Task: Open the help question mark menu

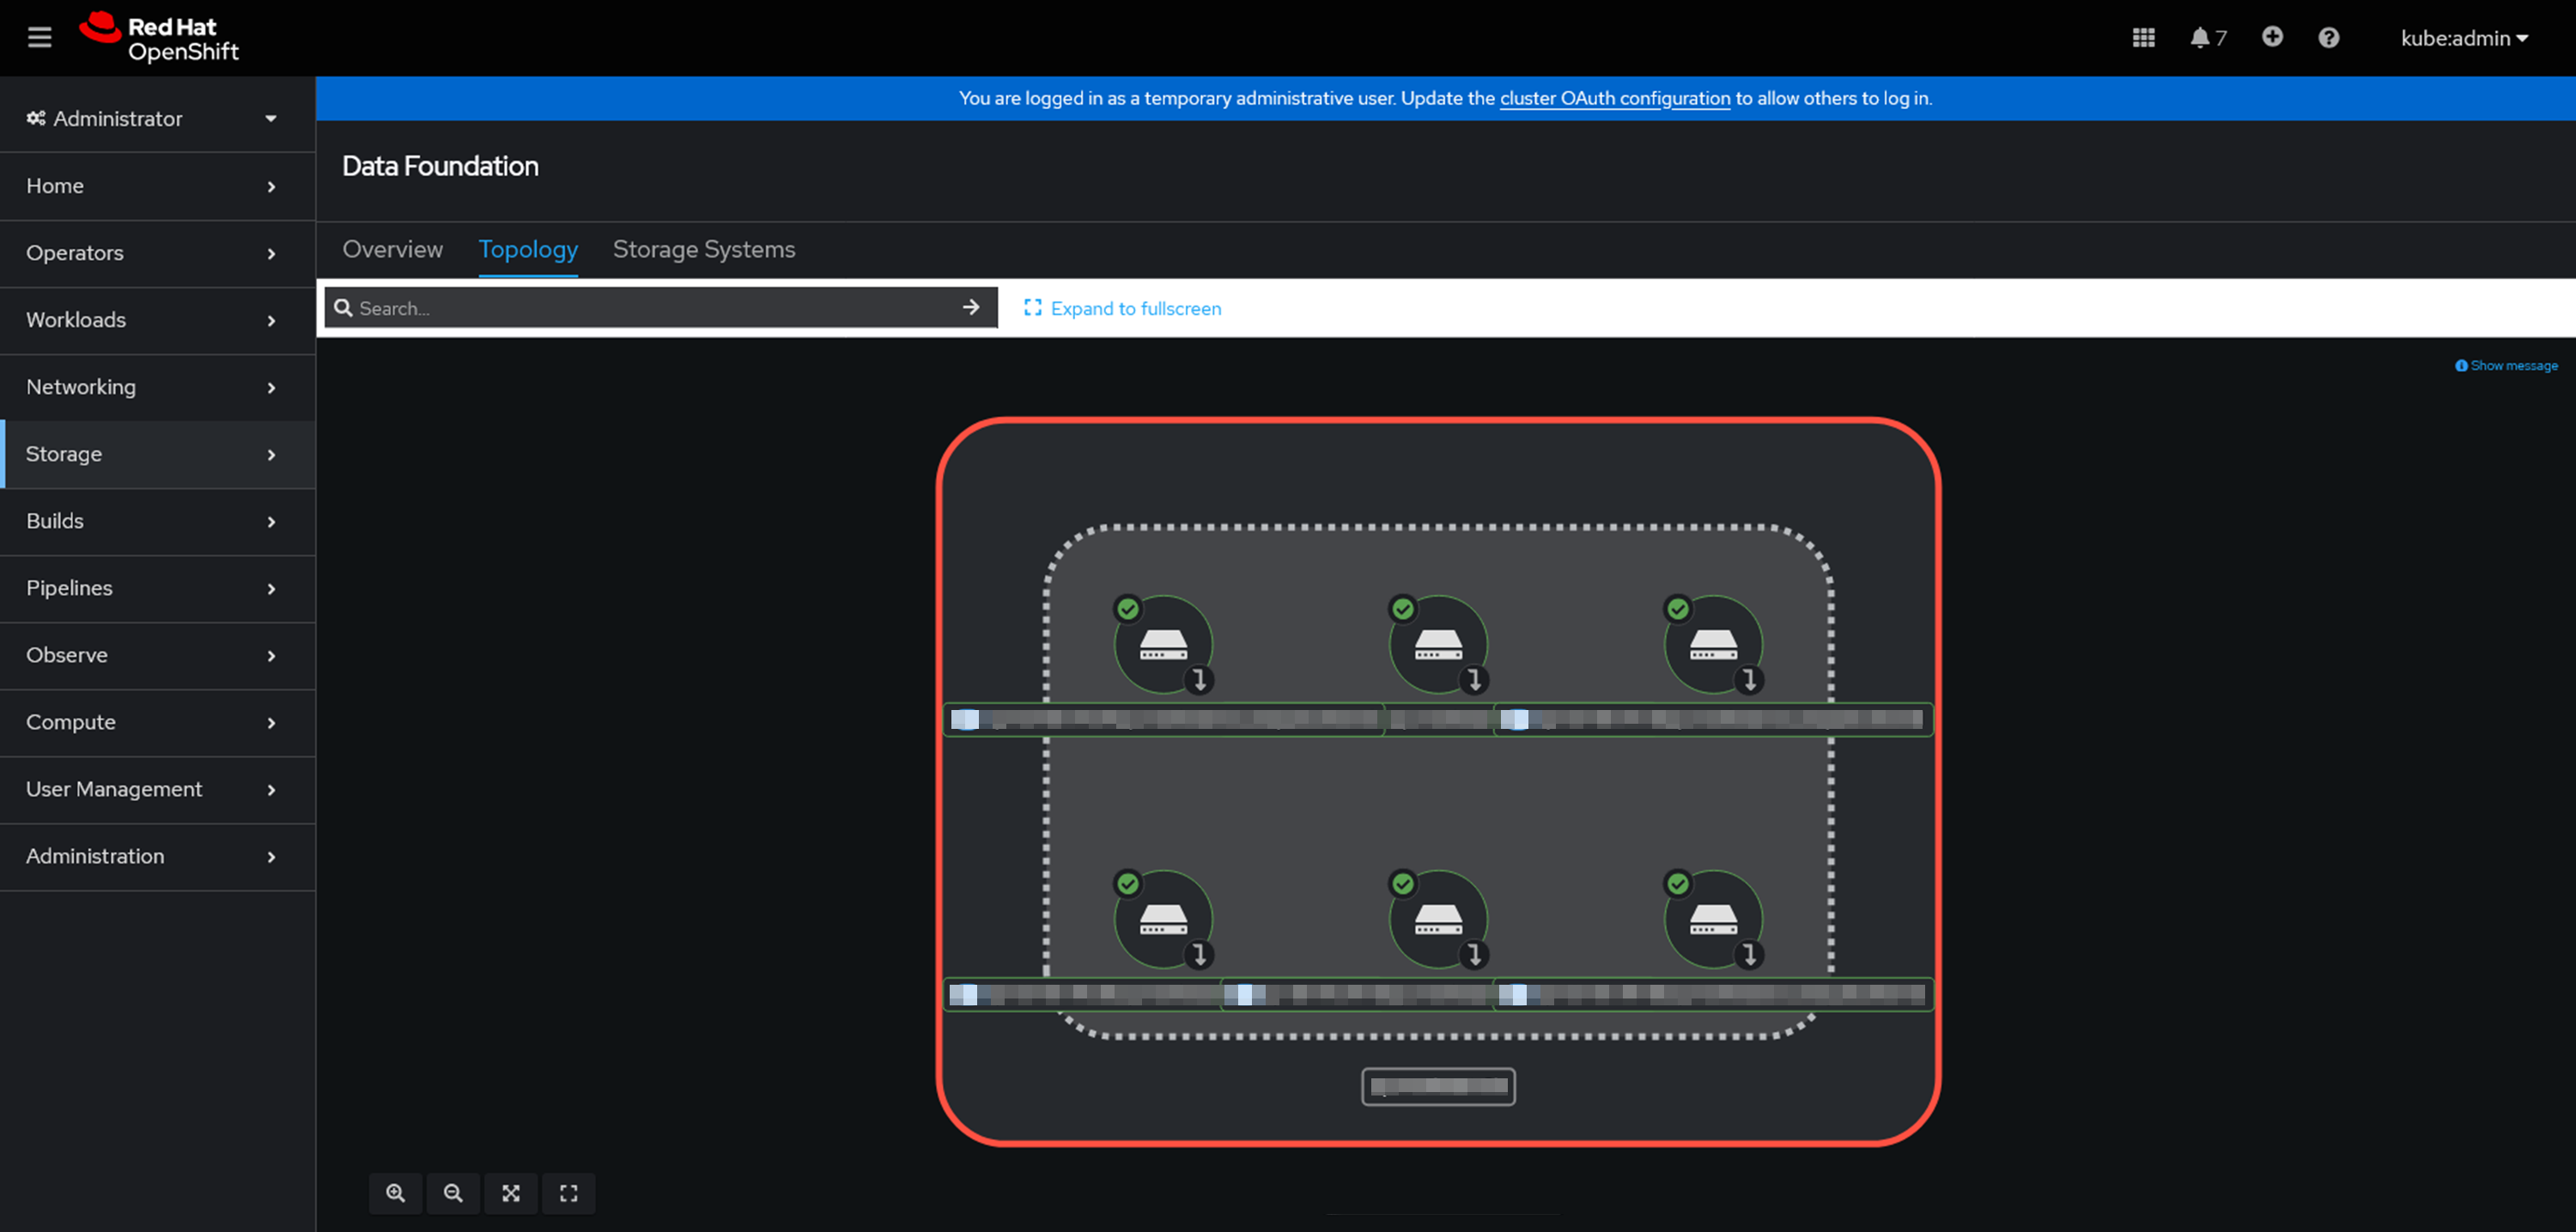Action: pos(2328,38)
